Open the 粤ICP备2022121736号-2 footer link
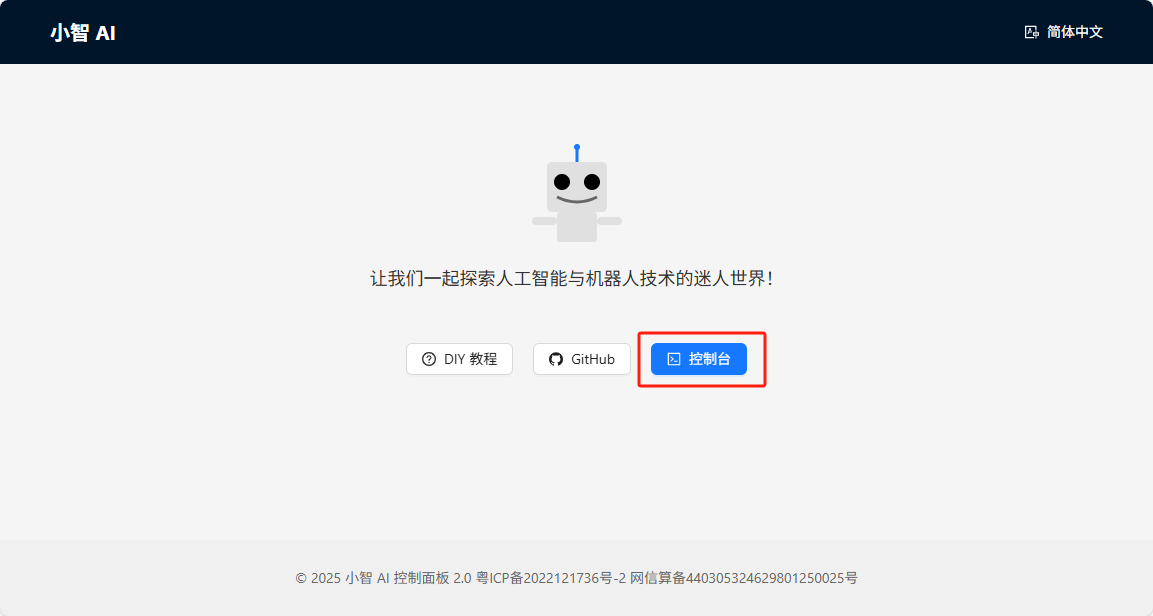This screenshot has width=1153, height=616. coord(551,579)
